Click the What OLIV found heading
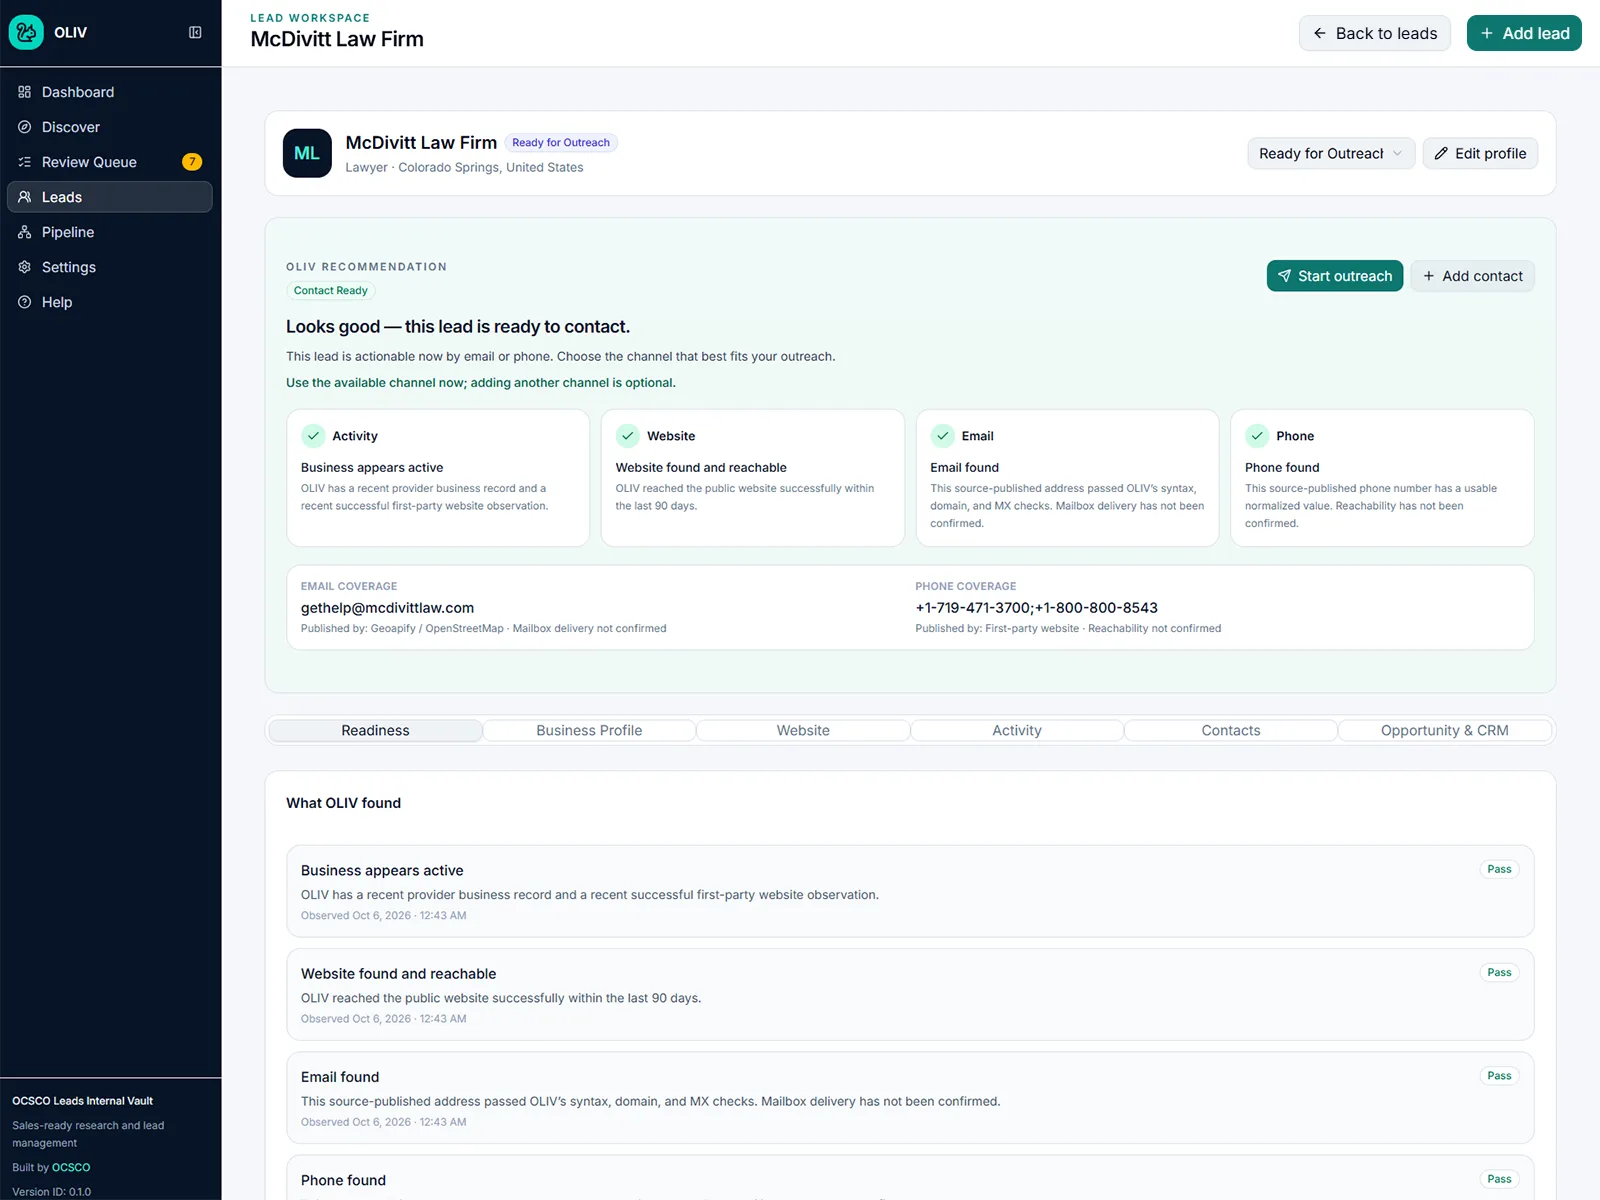1600x1200 pixels. pos(343,803)
